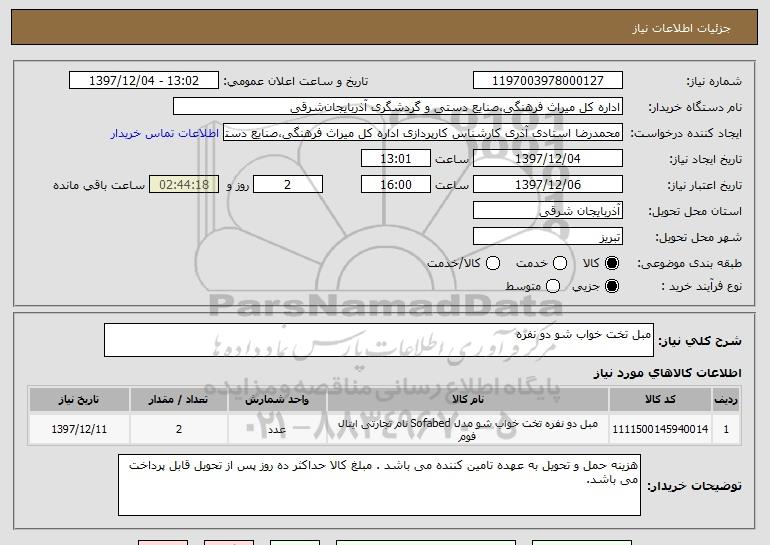The image size is (770, 545).
Task: Click the request creator field محمدرضا استادی آذری
Action: coord(423,133)
